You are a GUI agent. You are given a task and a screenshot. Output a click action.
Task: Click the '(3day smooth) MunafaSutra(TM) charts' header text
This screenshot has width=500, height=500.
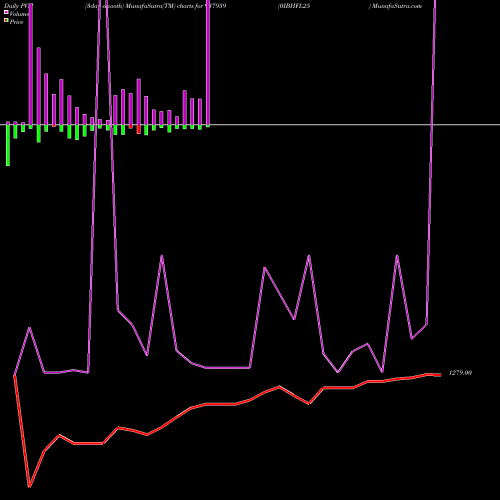[139, 6]
